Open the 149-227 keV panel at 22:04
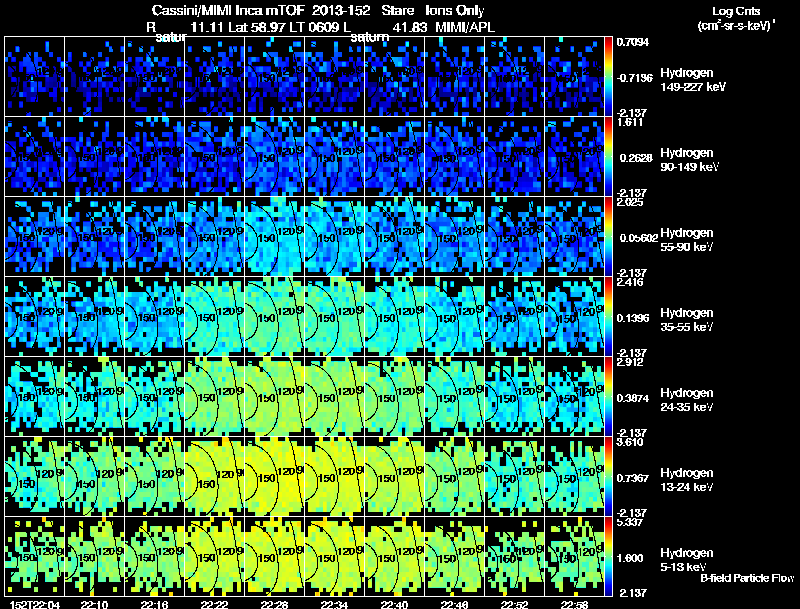This screenshot has width=800, height=609. pos(34,77)
